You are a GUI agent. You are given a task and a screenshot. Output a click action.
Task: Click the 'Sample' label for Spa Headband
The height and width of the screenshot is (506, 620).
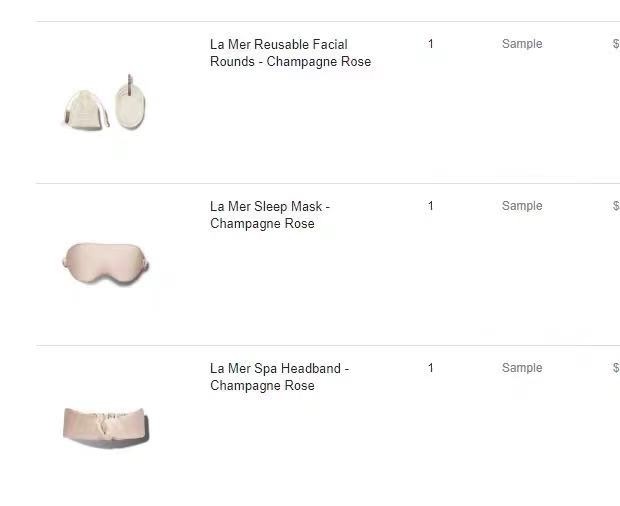point(522,368)
